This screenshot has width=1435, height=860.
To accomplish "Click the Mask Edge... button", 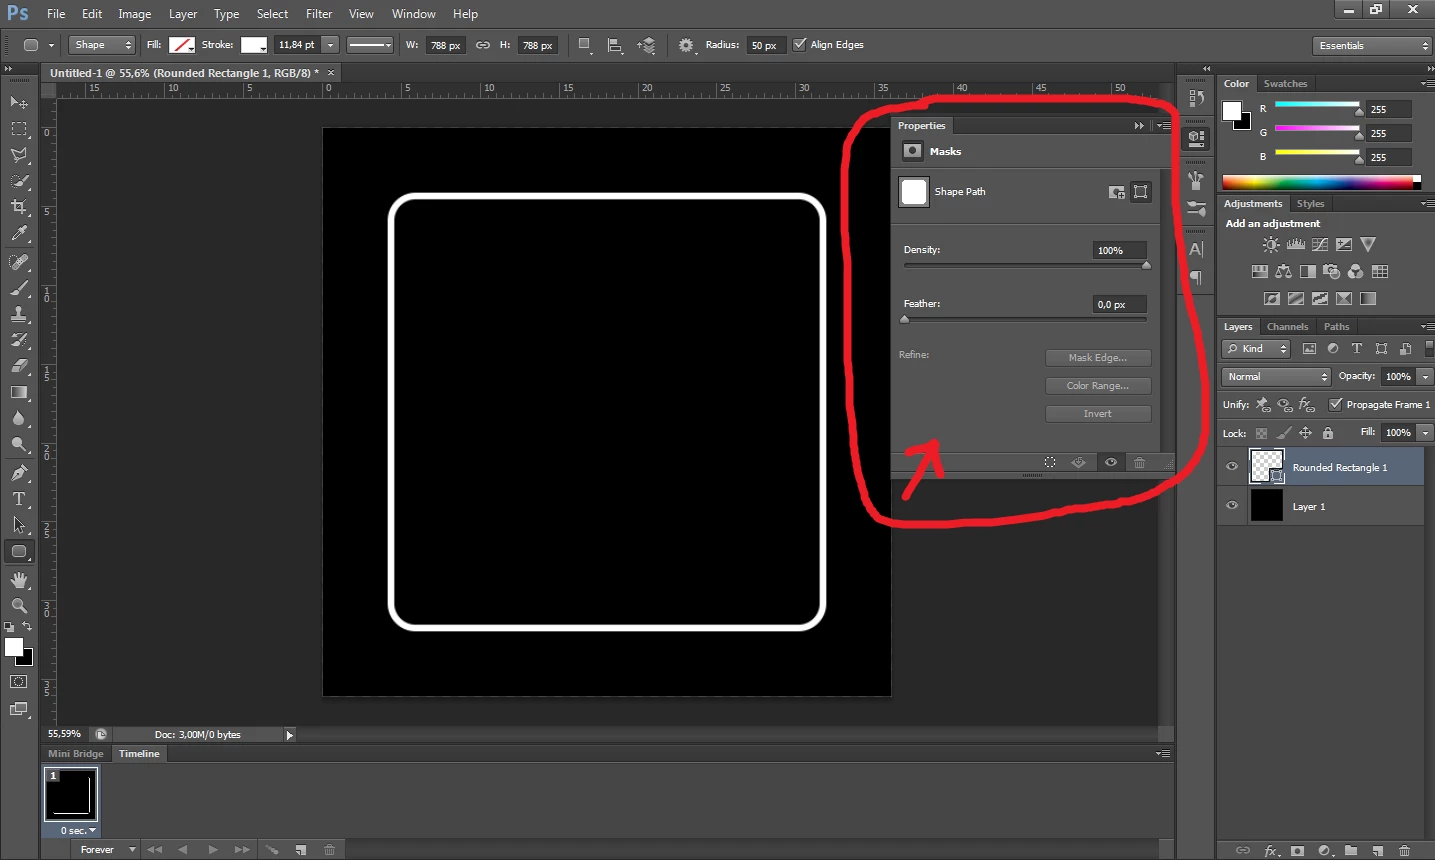I will pyautogui.click(x=1098, y=358).
